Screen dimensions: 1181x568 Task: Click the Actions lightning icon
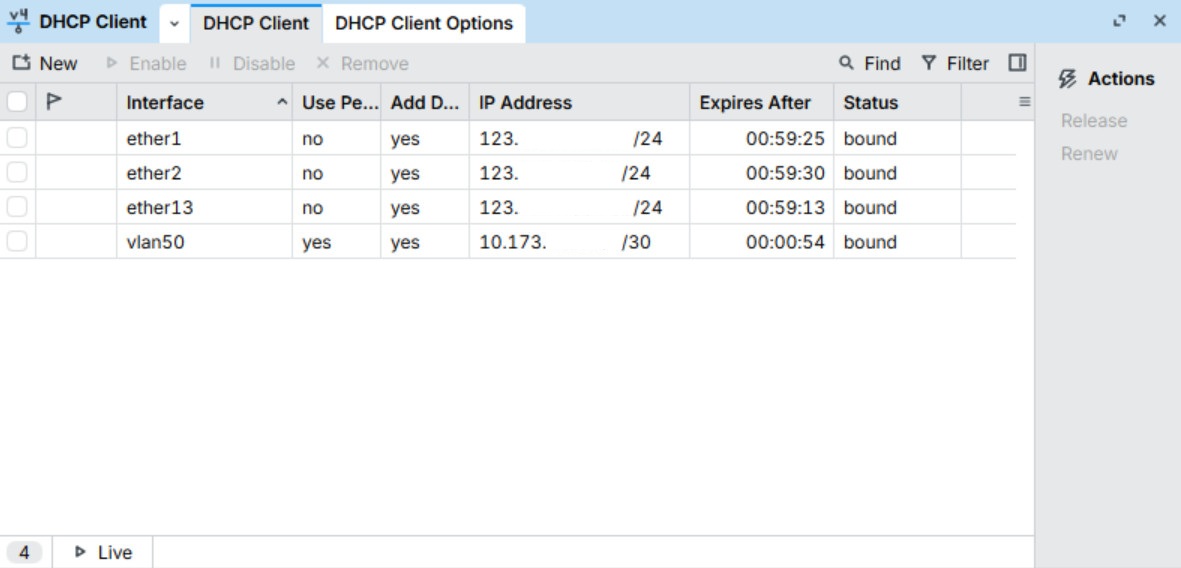point(1067,79)
